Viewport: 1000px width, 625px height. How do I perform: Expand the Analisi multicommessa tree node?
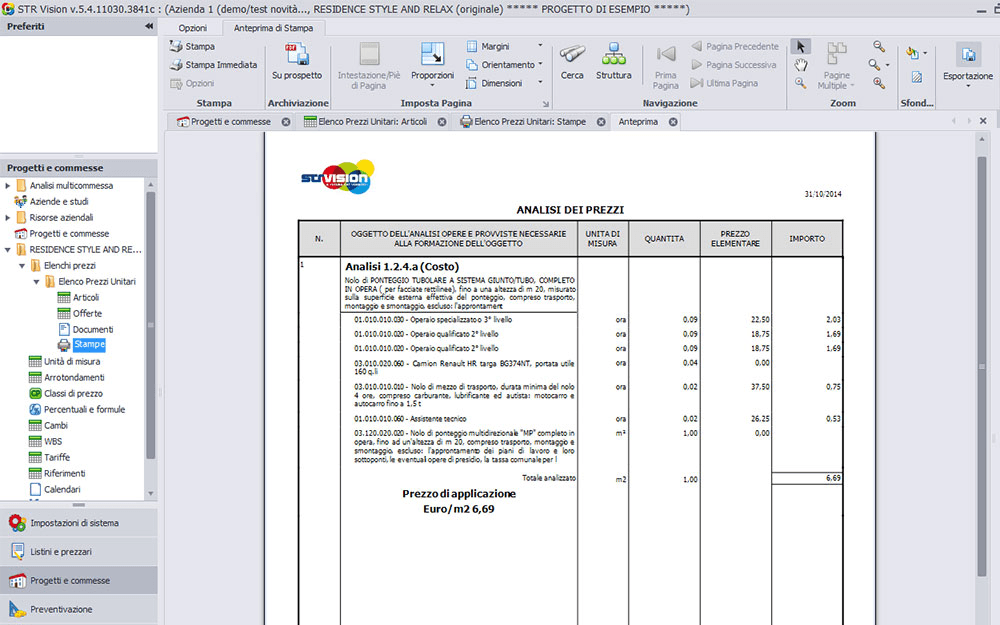pos(8,186)
